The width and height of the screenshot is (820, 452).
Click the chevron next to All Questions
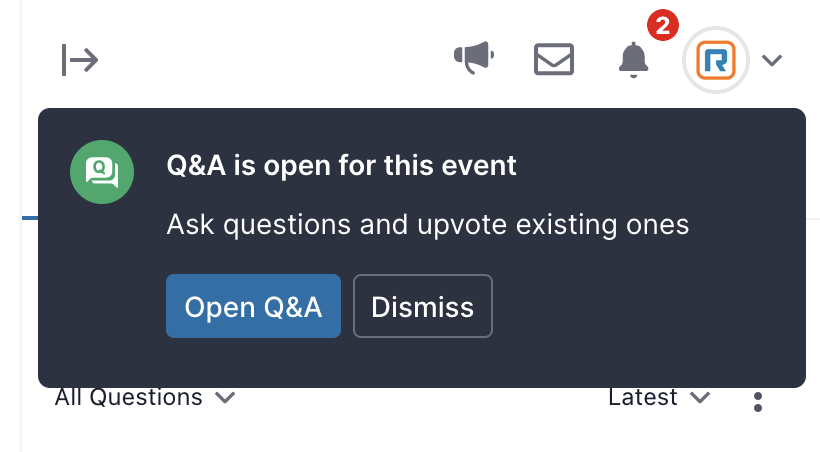225,398
